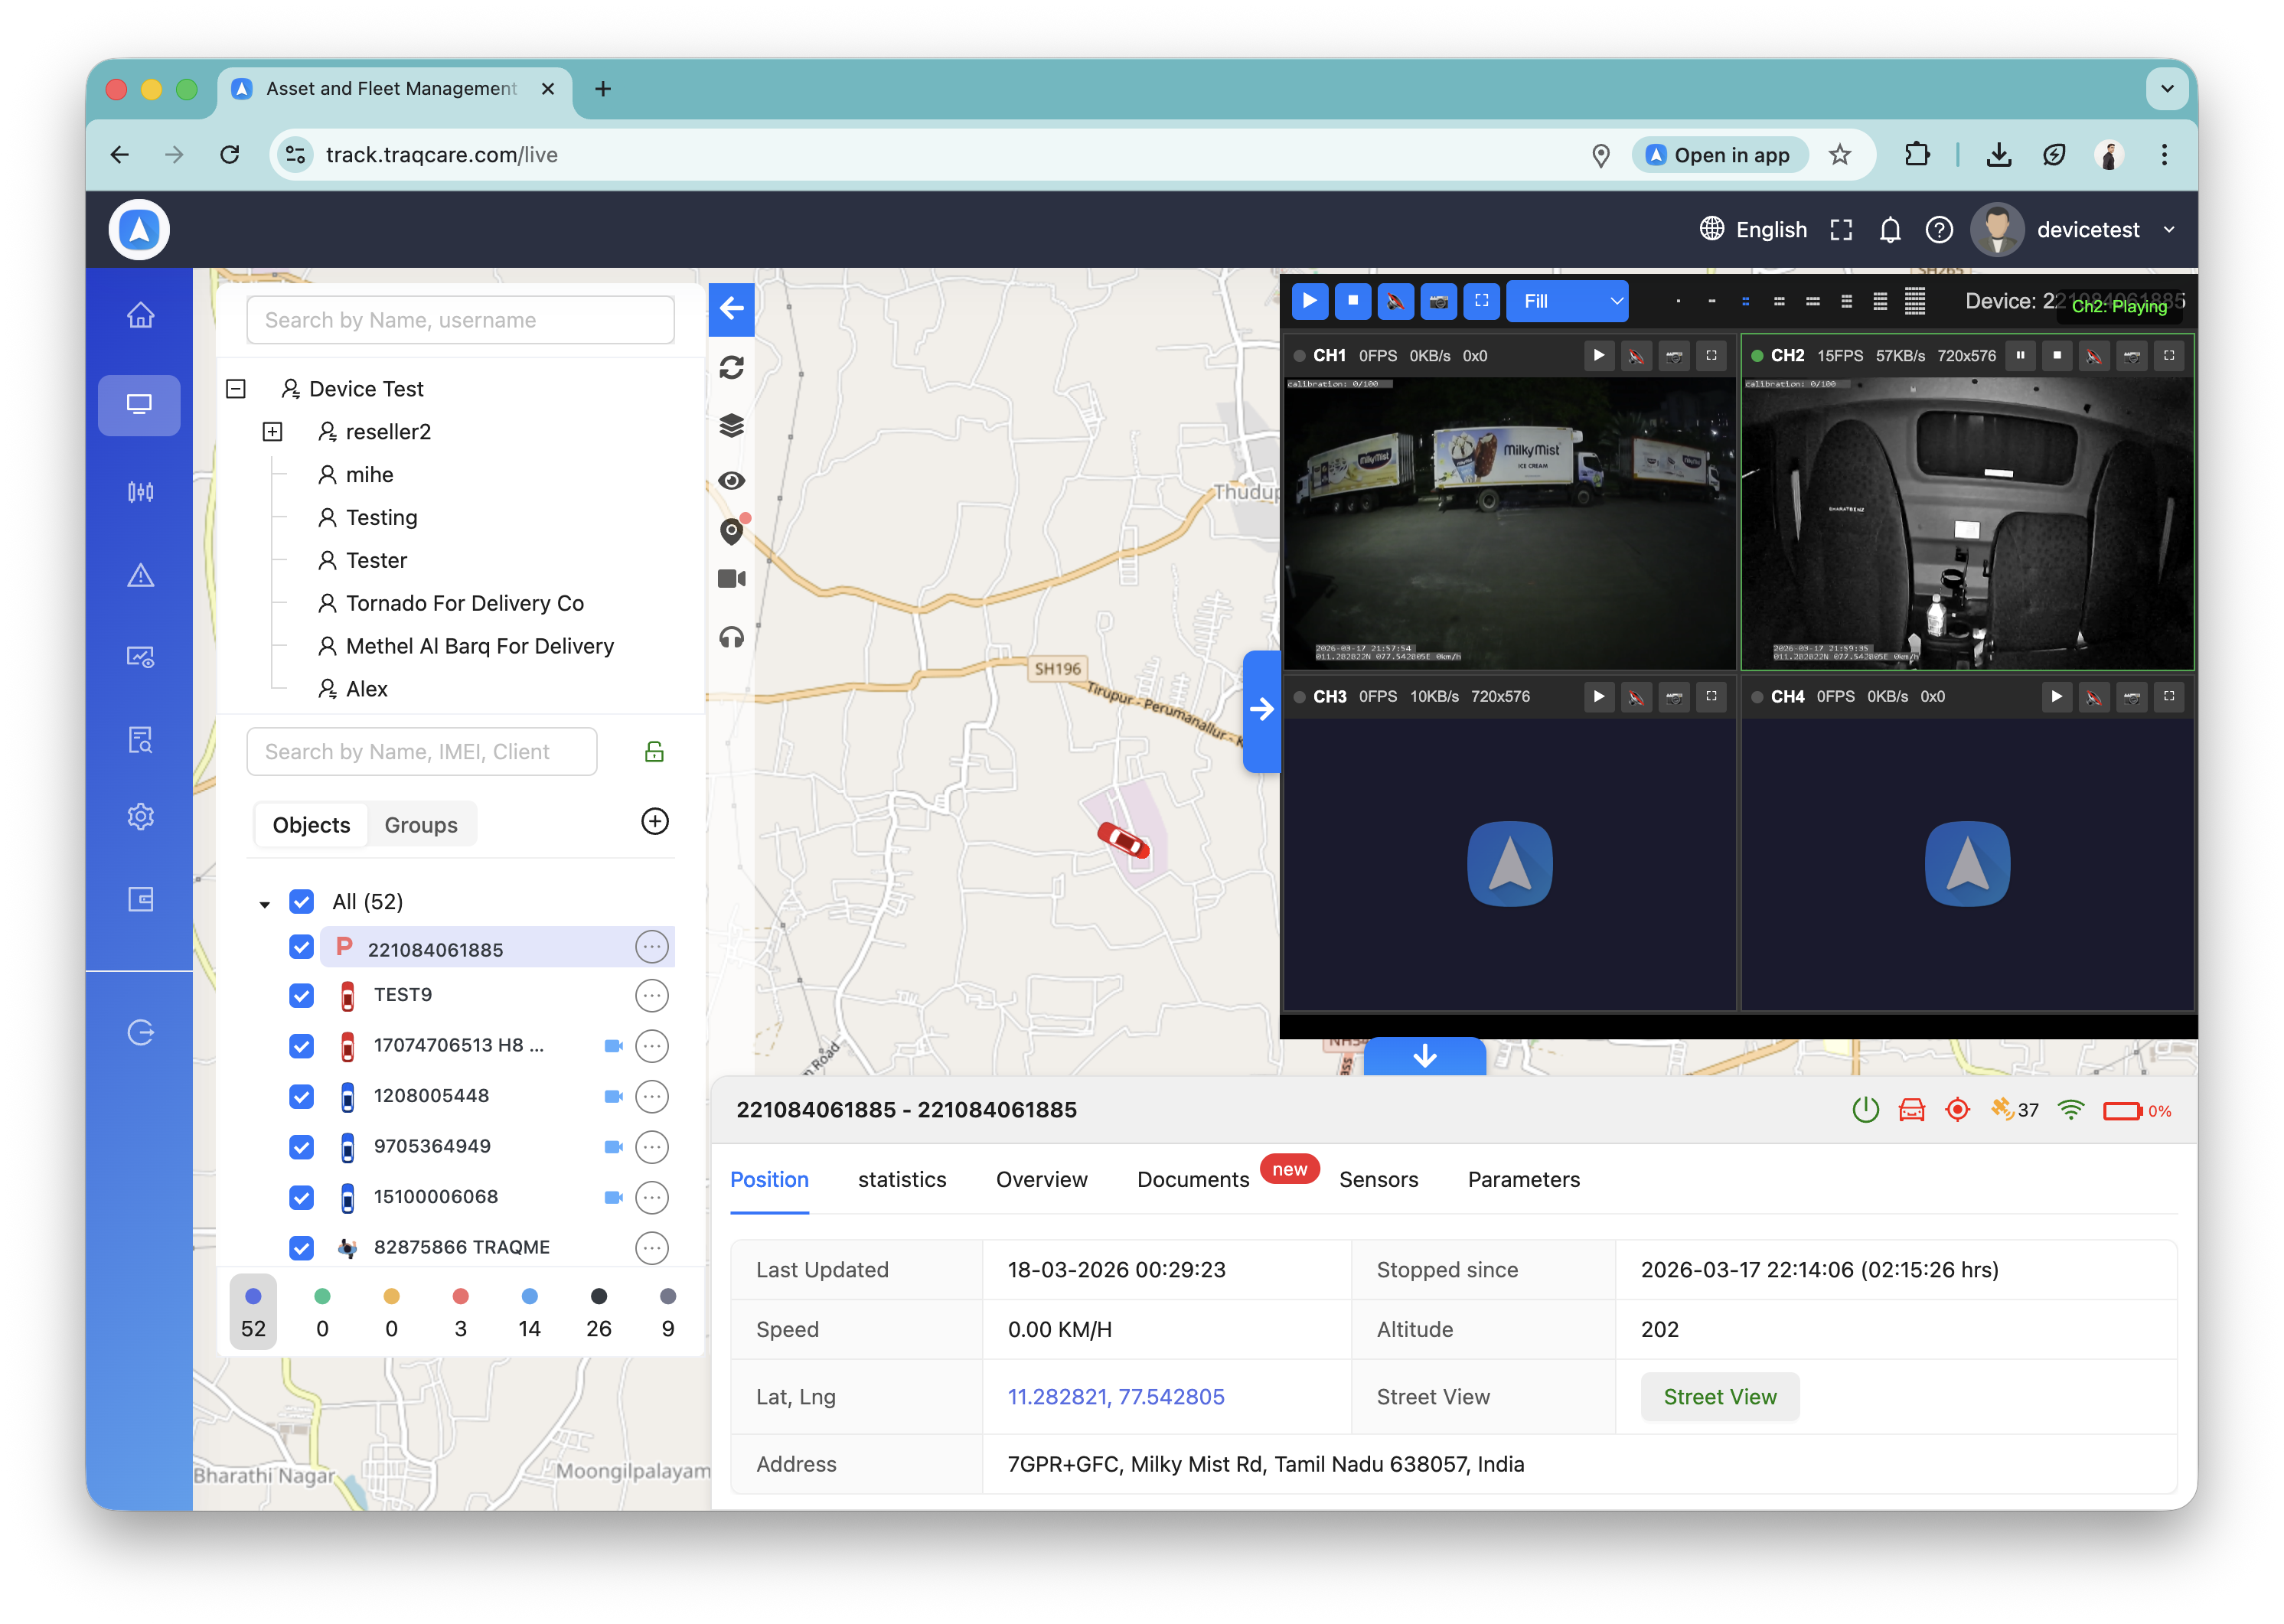Image resolution: width=2284 pixels, height=1624 pixels.
Task: Click the logout icon in sidebar
Action: tap(140, 1032)
